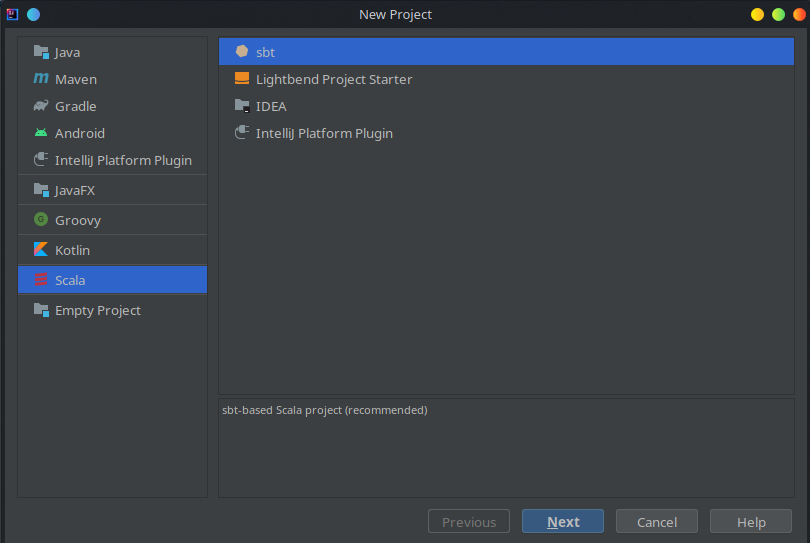Click the orange Lightbend icon
Image resolution: width=810 pixels, height=543 pixels.
click(242, 79)
